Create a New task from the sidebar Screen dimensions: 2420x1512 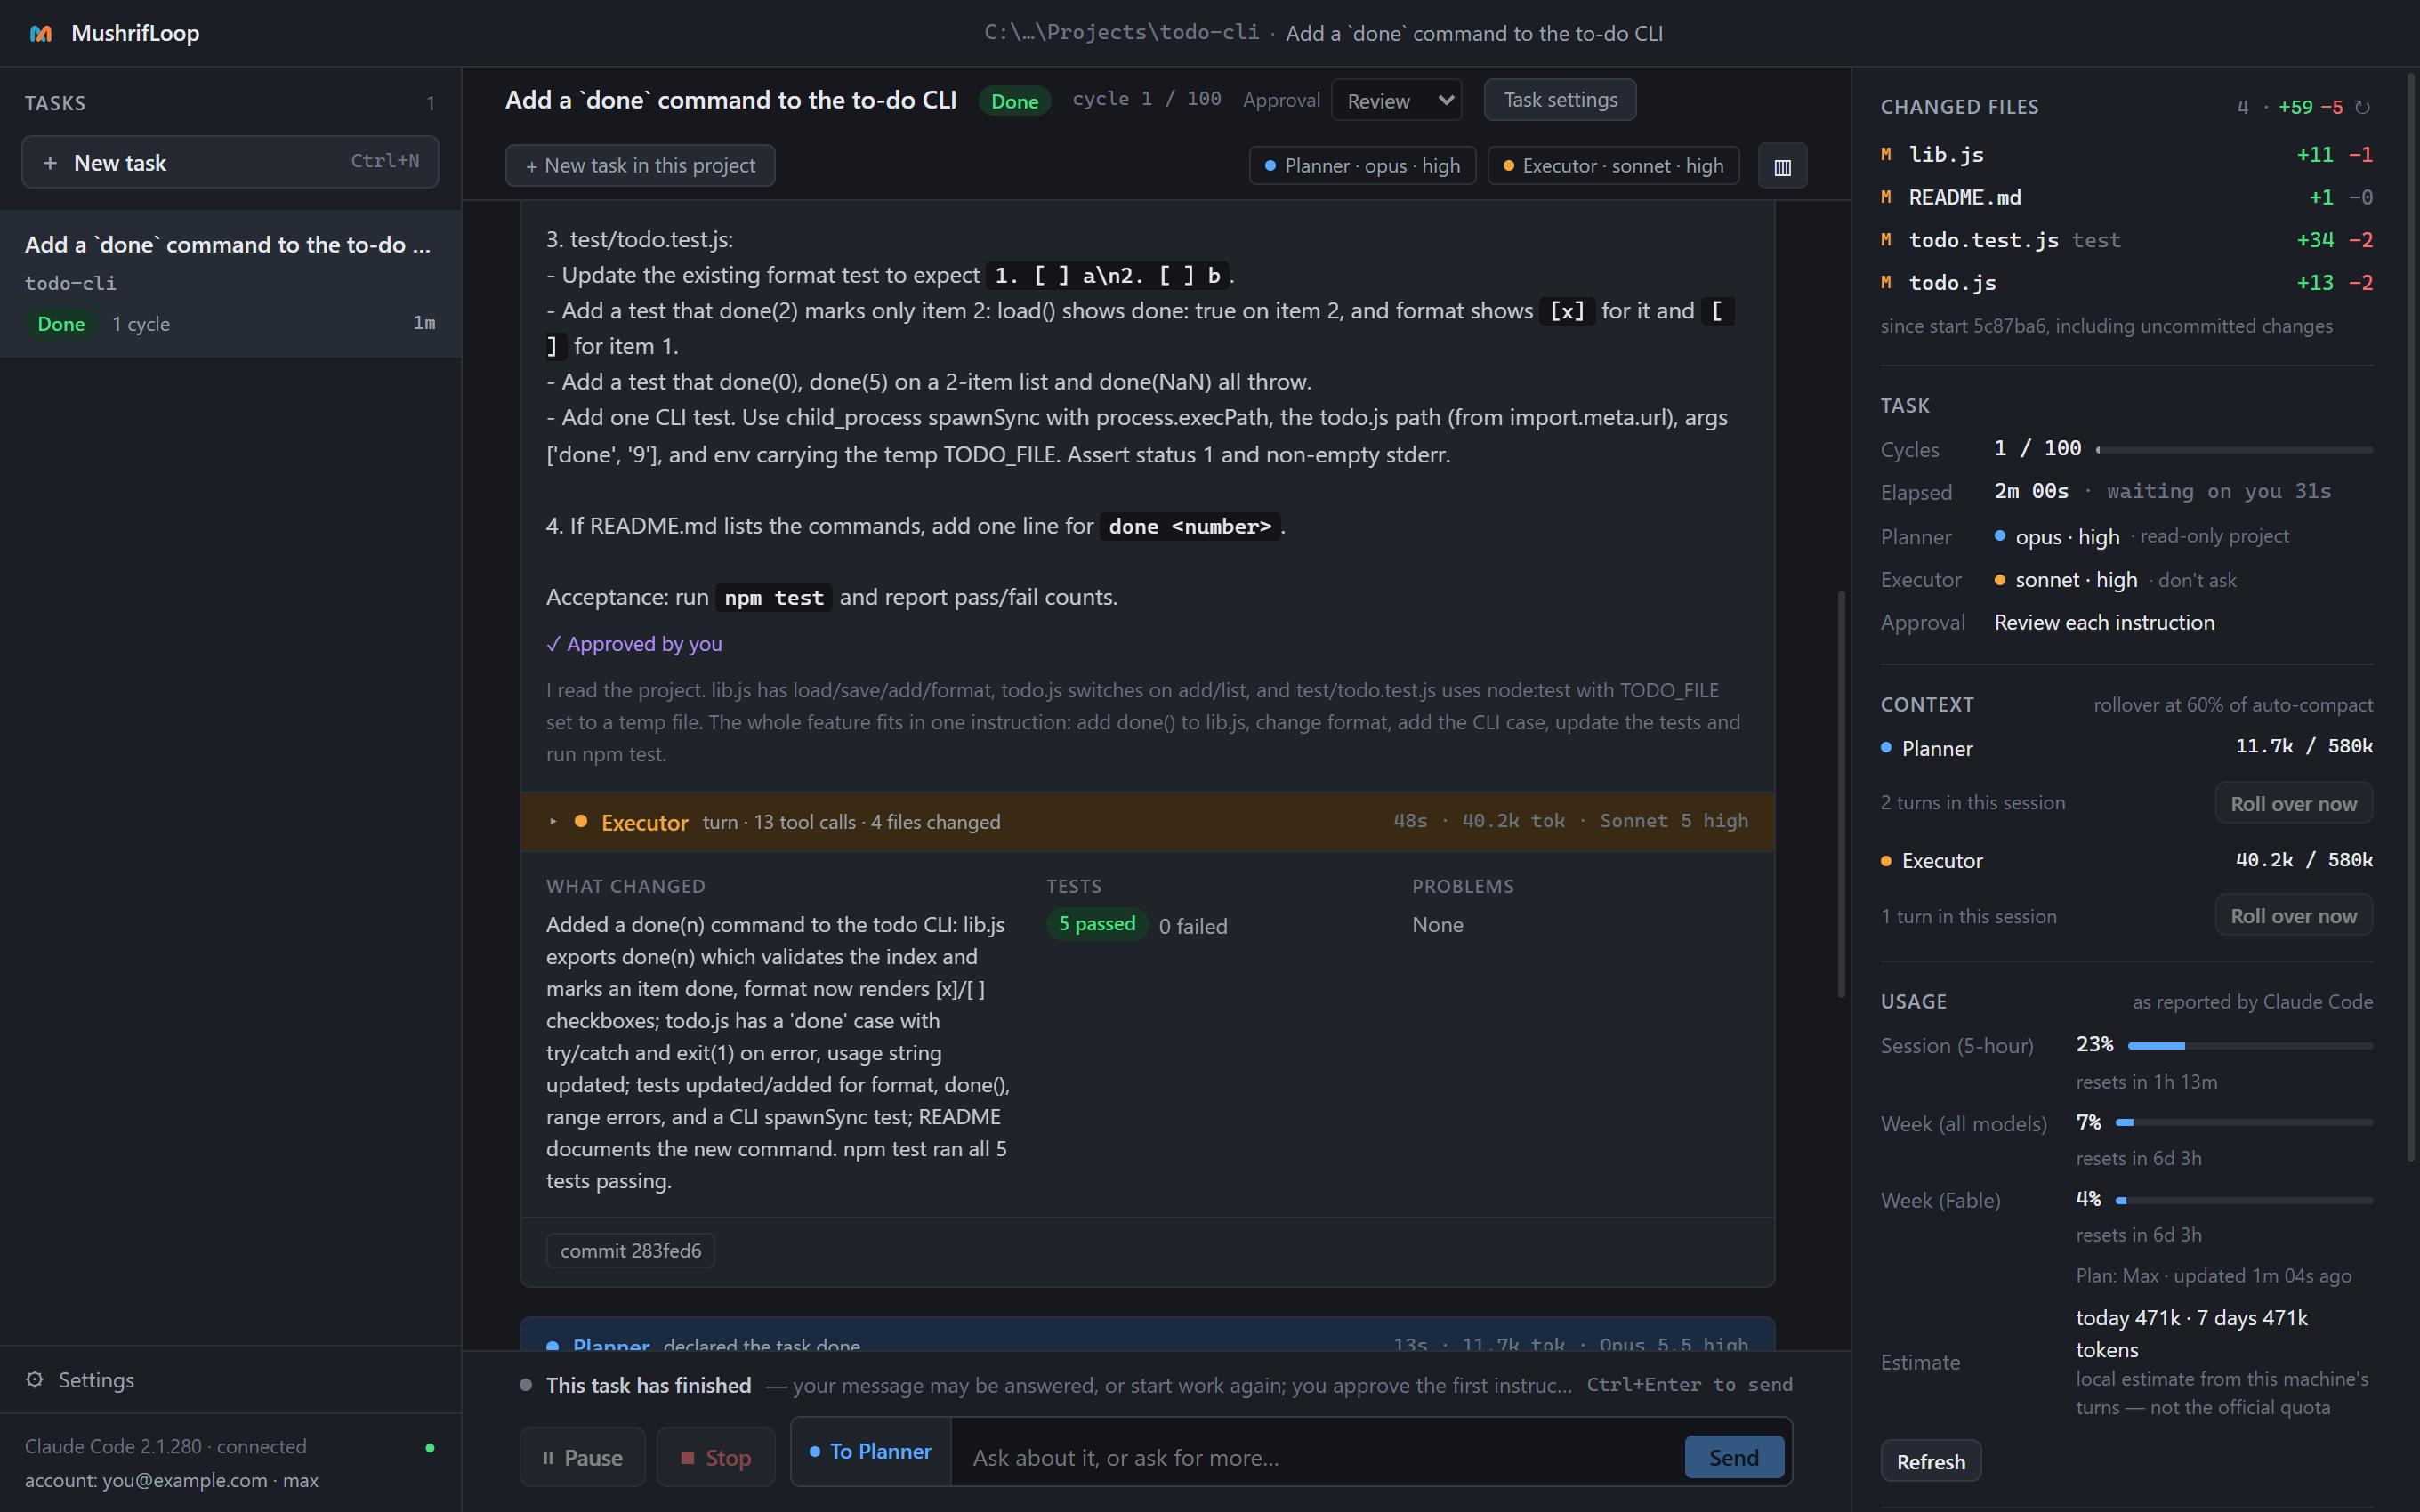230,162
